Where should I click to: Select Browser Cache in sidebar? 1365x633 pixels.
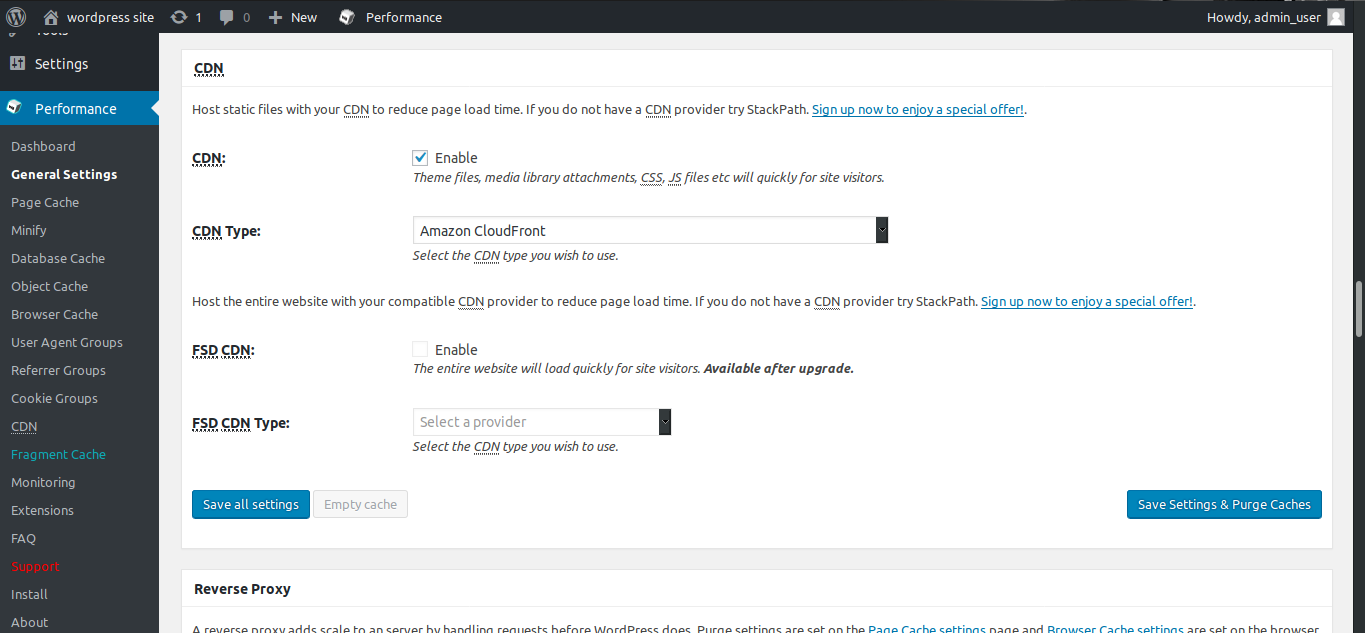tap(54, 314)
